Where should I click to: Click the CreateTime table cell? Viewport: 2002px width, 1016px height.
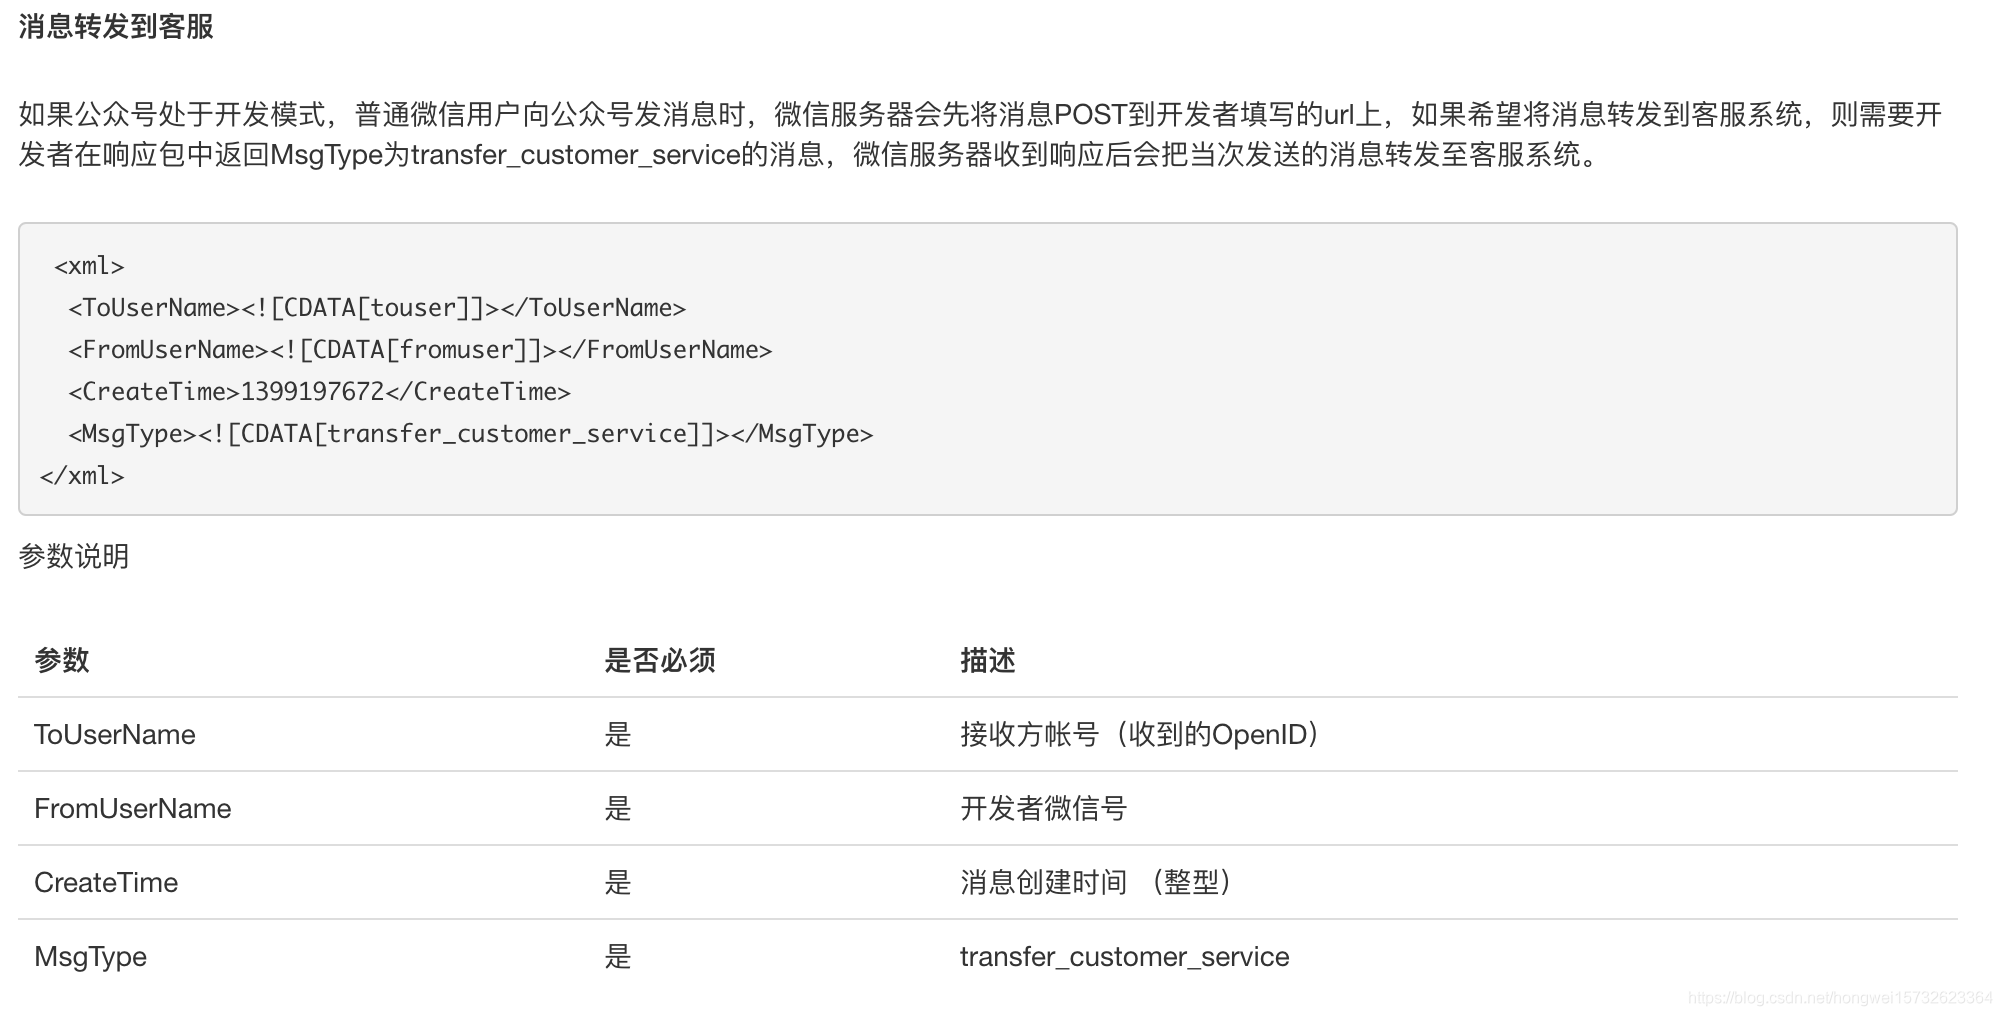pos(106,883)
